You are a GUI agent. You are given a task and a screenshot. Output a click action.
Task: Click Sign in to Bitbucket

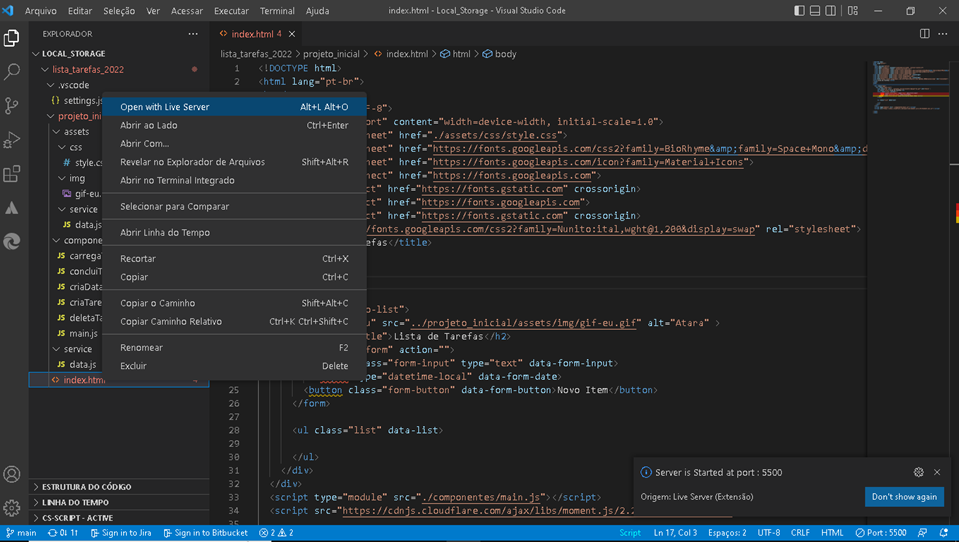tap(206, 533)
